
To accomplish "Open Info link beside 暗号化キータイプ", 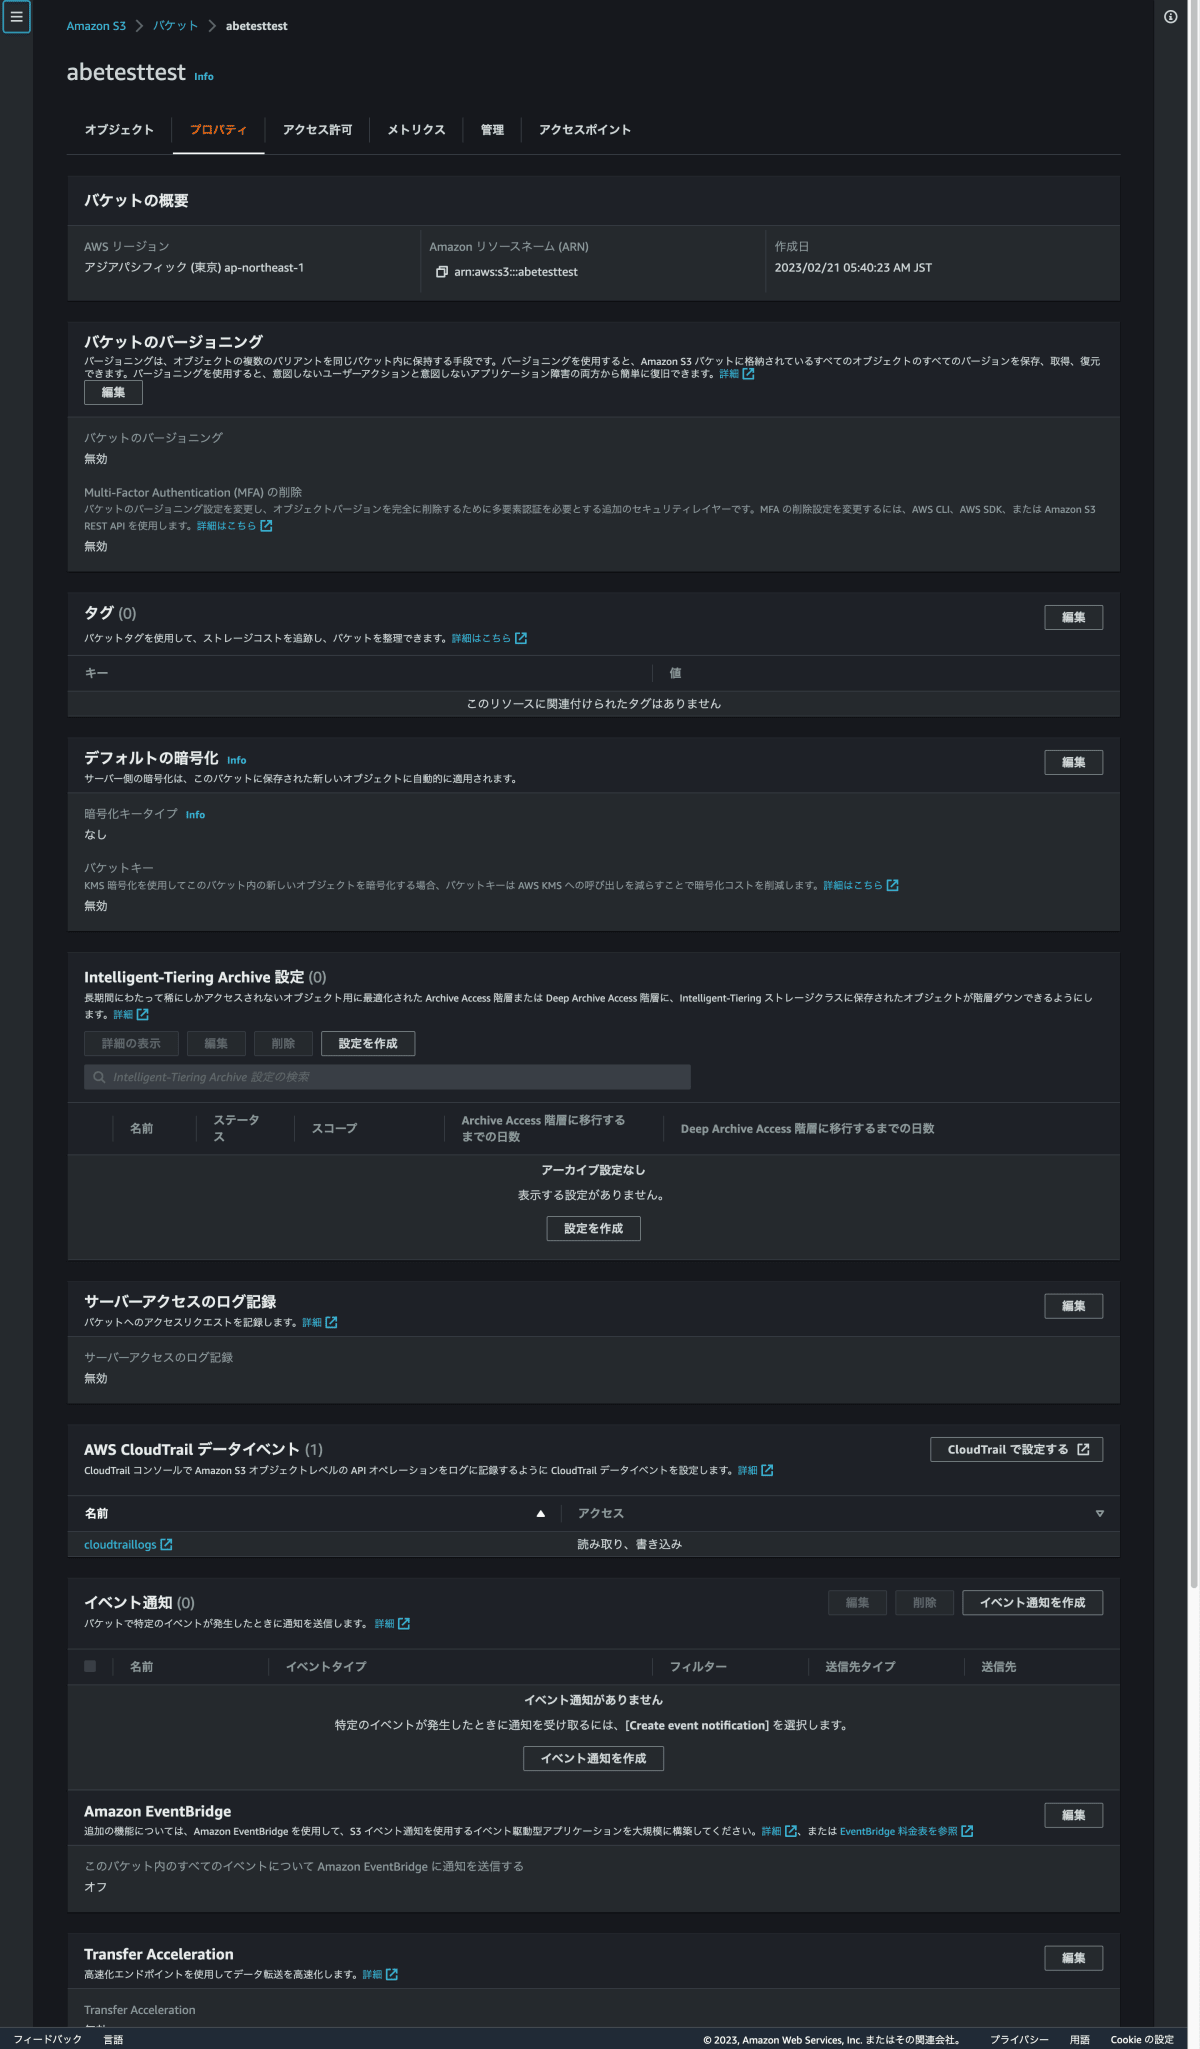I will point(195,815).
